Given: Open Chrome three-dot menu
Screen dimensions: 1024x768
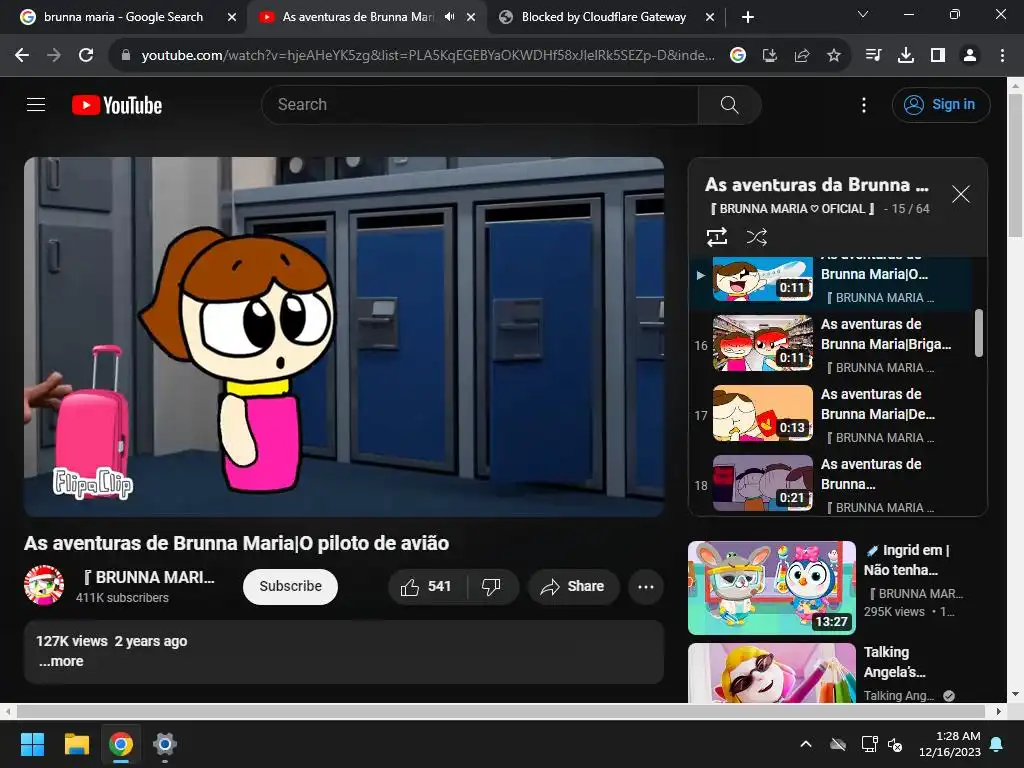Looking at the screenshot, I should point(1002,56).
